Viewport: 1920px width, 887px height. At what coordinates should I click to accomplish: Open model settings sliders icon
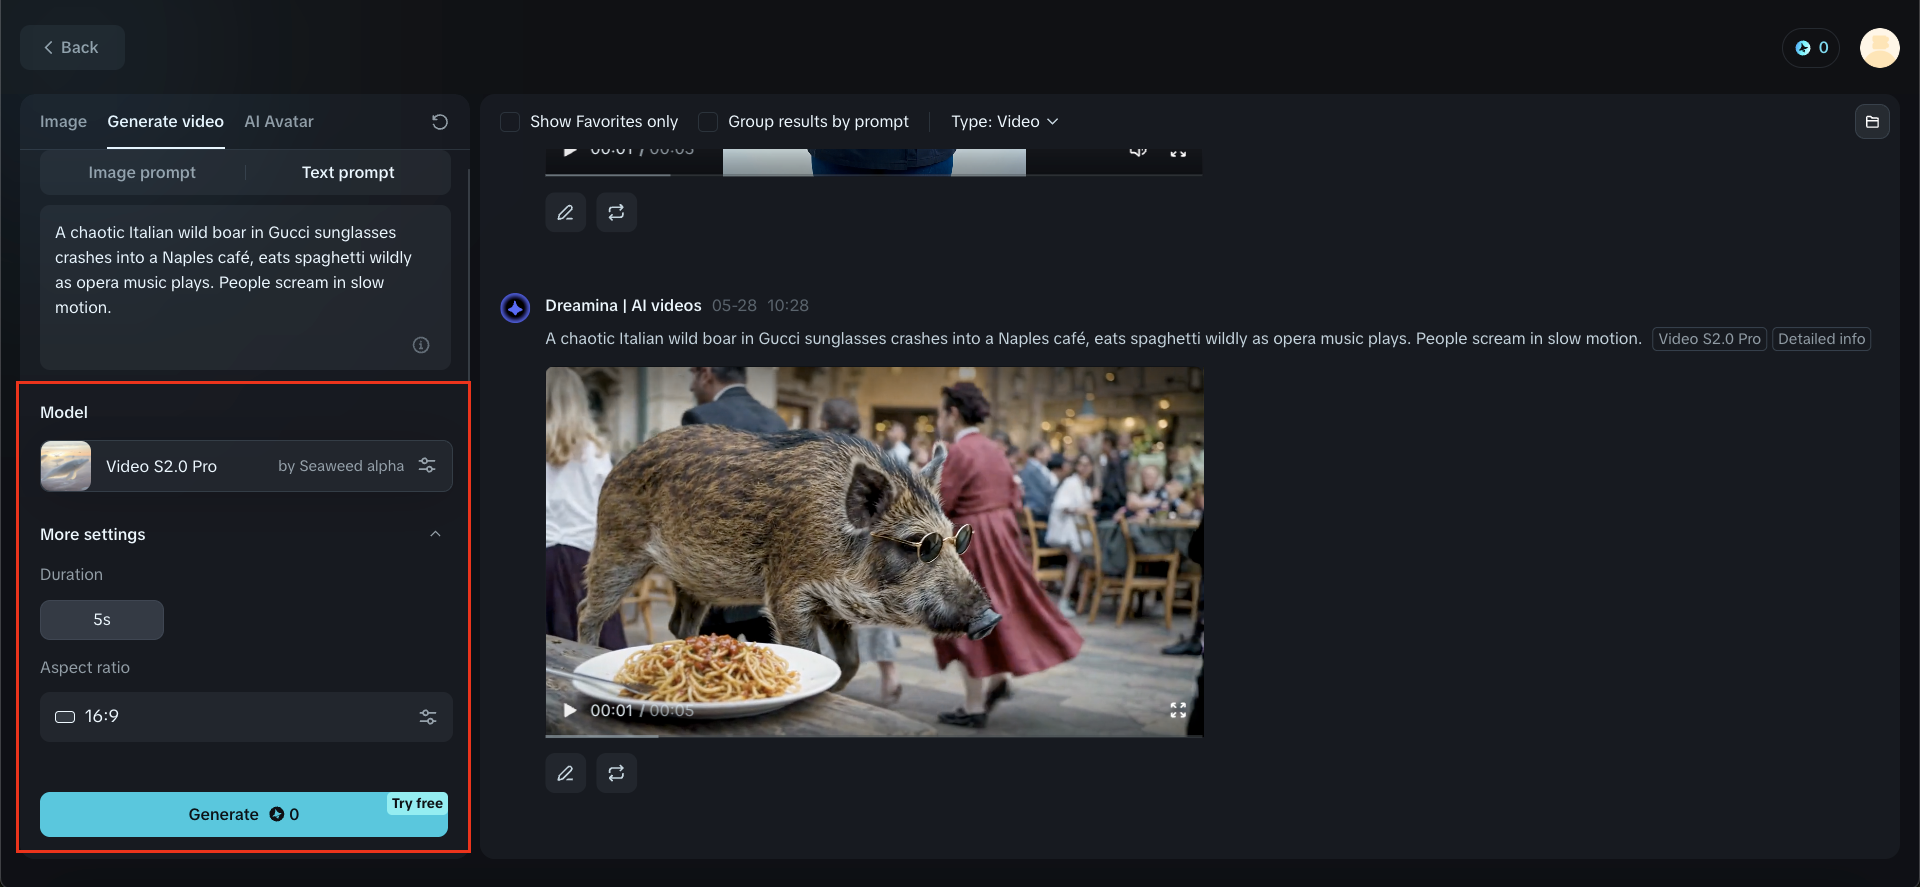pyautogui.click(x=427, y=466)
